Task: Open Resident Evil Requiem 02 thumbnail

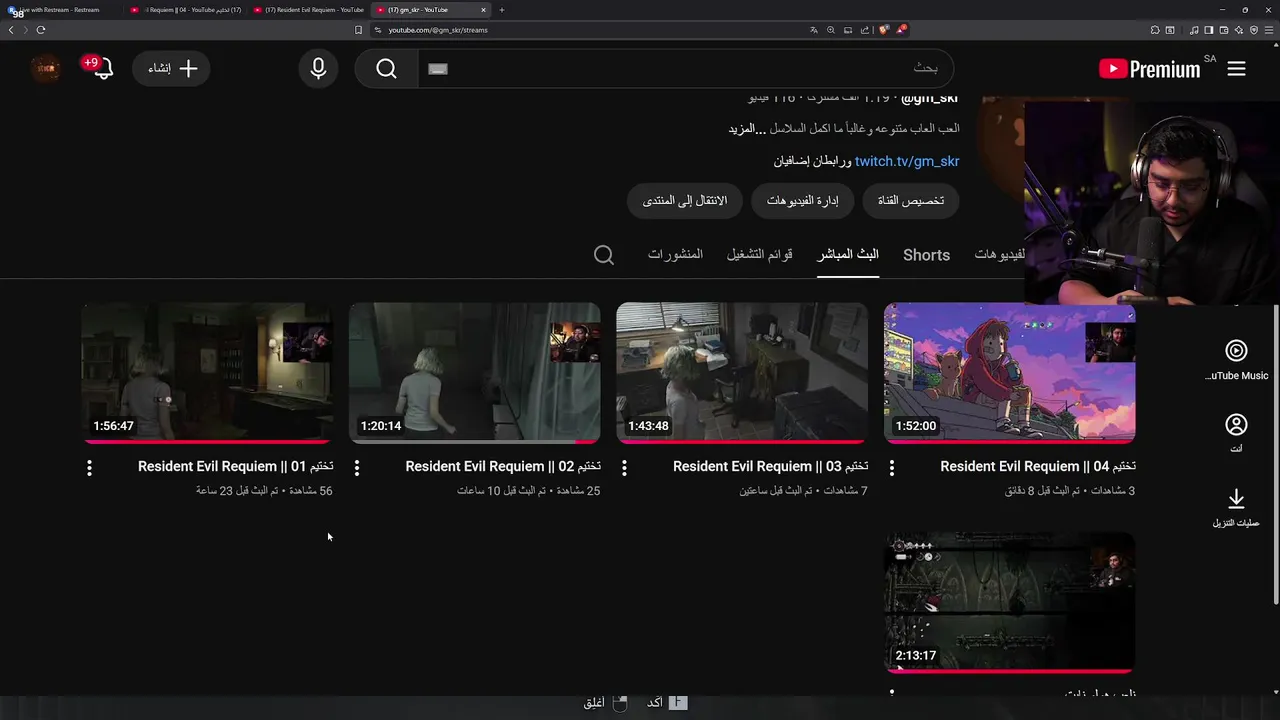Action: point(474,372)
